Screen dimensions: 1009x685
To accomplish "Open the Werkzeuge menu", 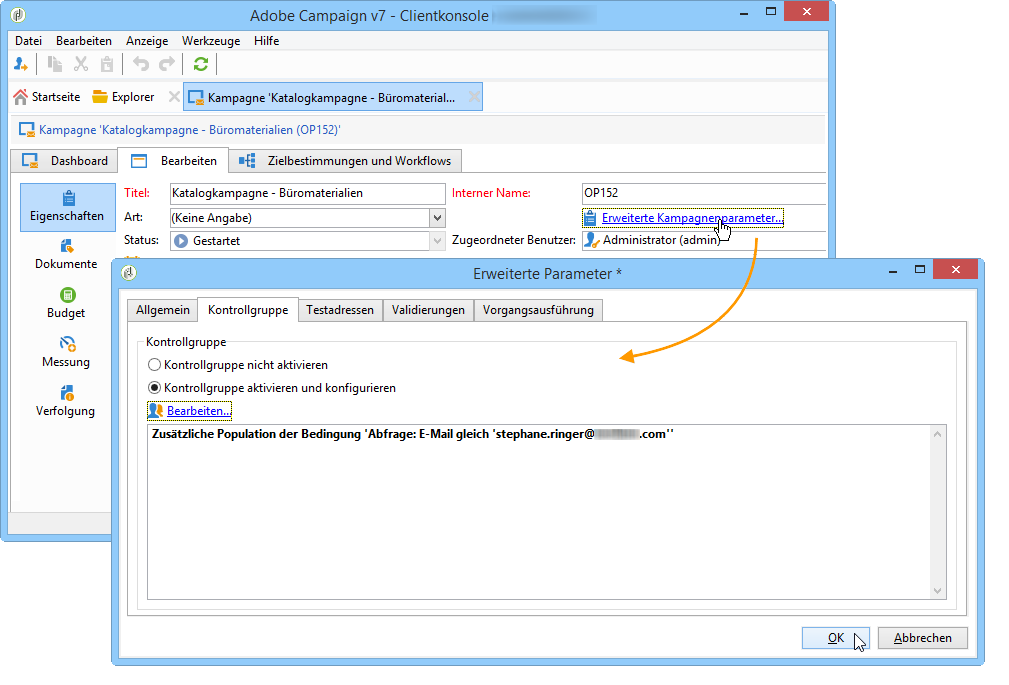I will pyautogui.click(x=211, y=41).
